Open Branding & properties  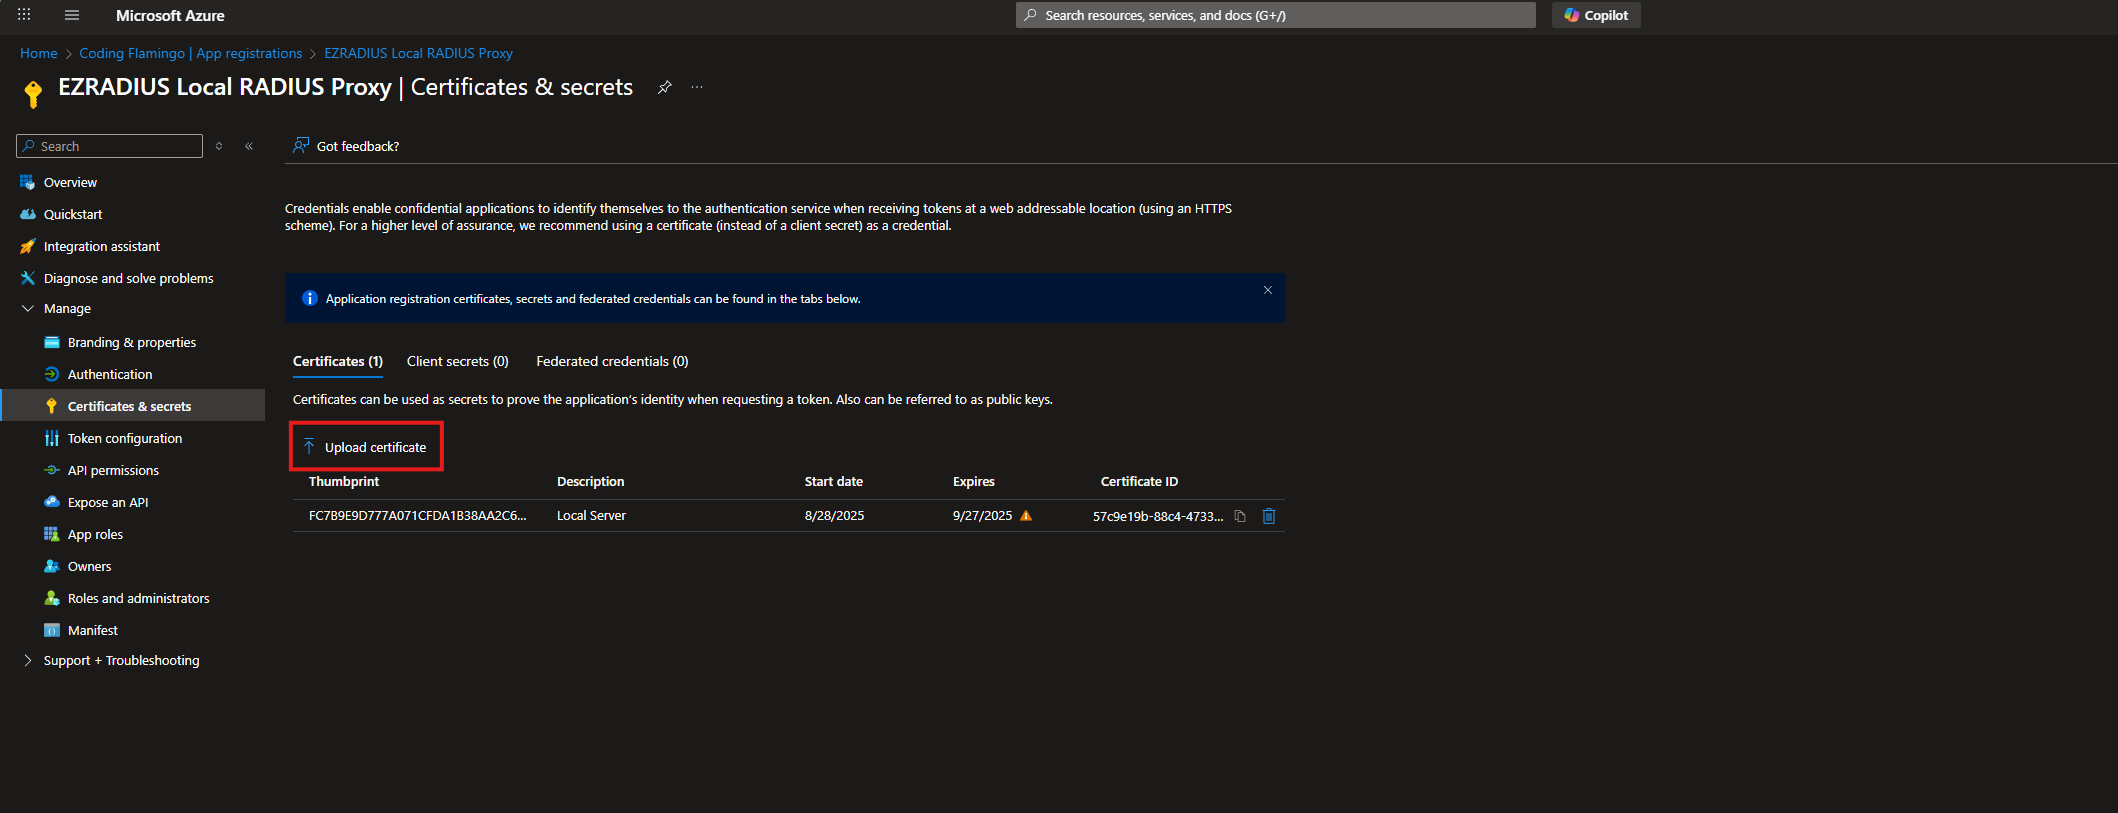[x=131, y=342]
